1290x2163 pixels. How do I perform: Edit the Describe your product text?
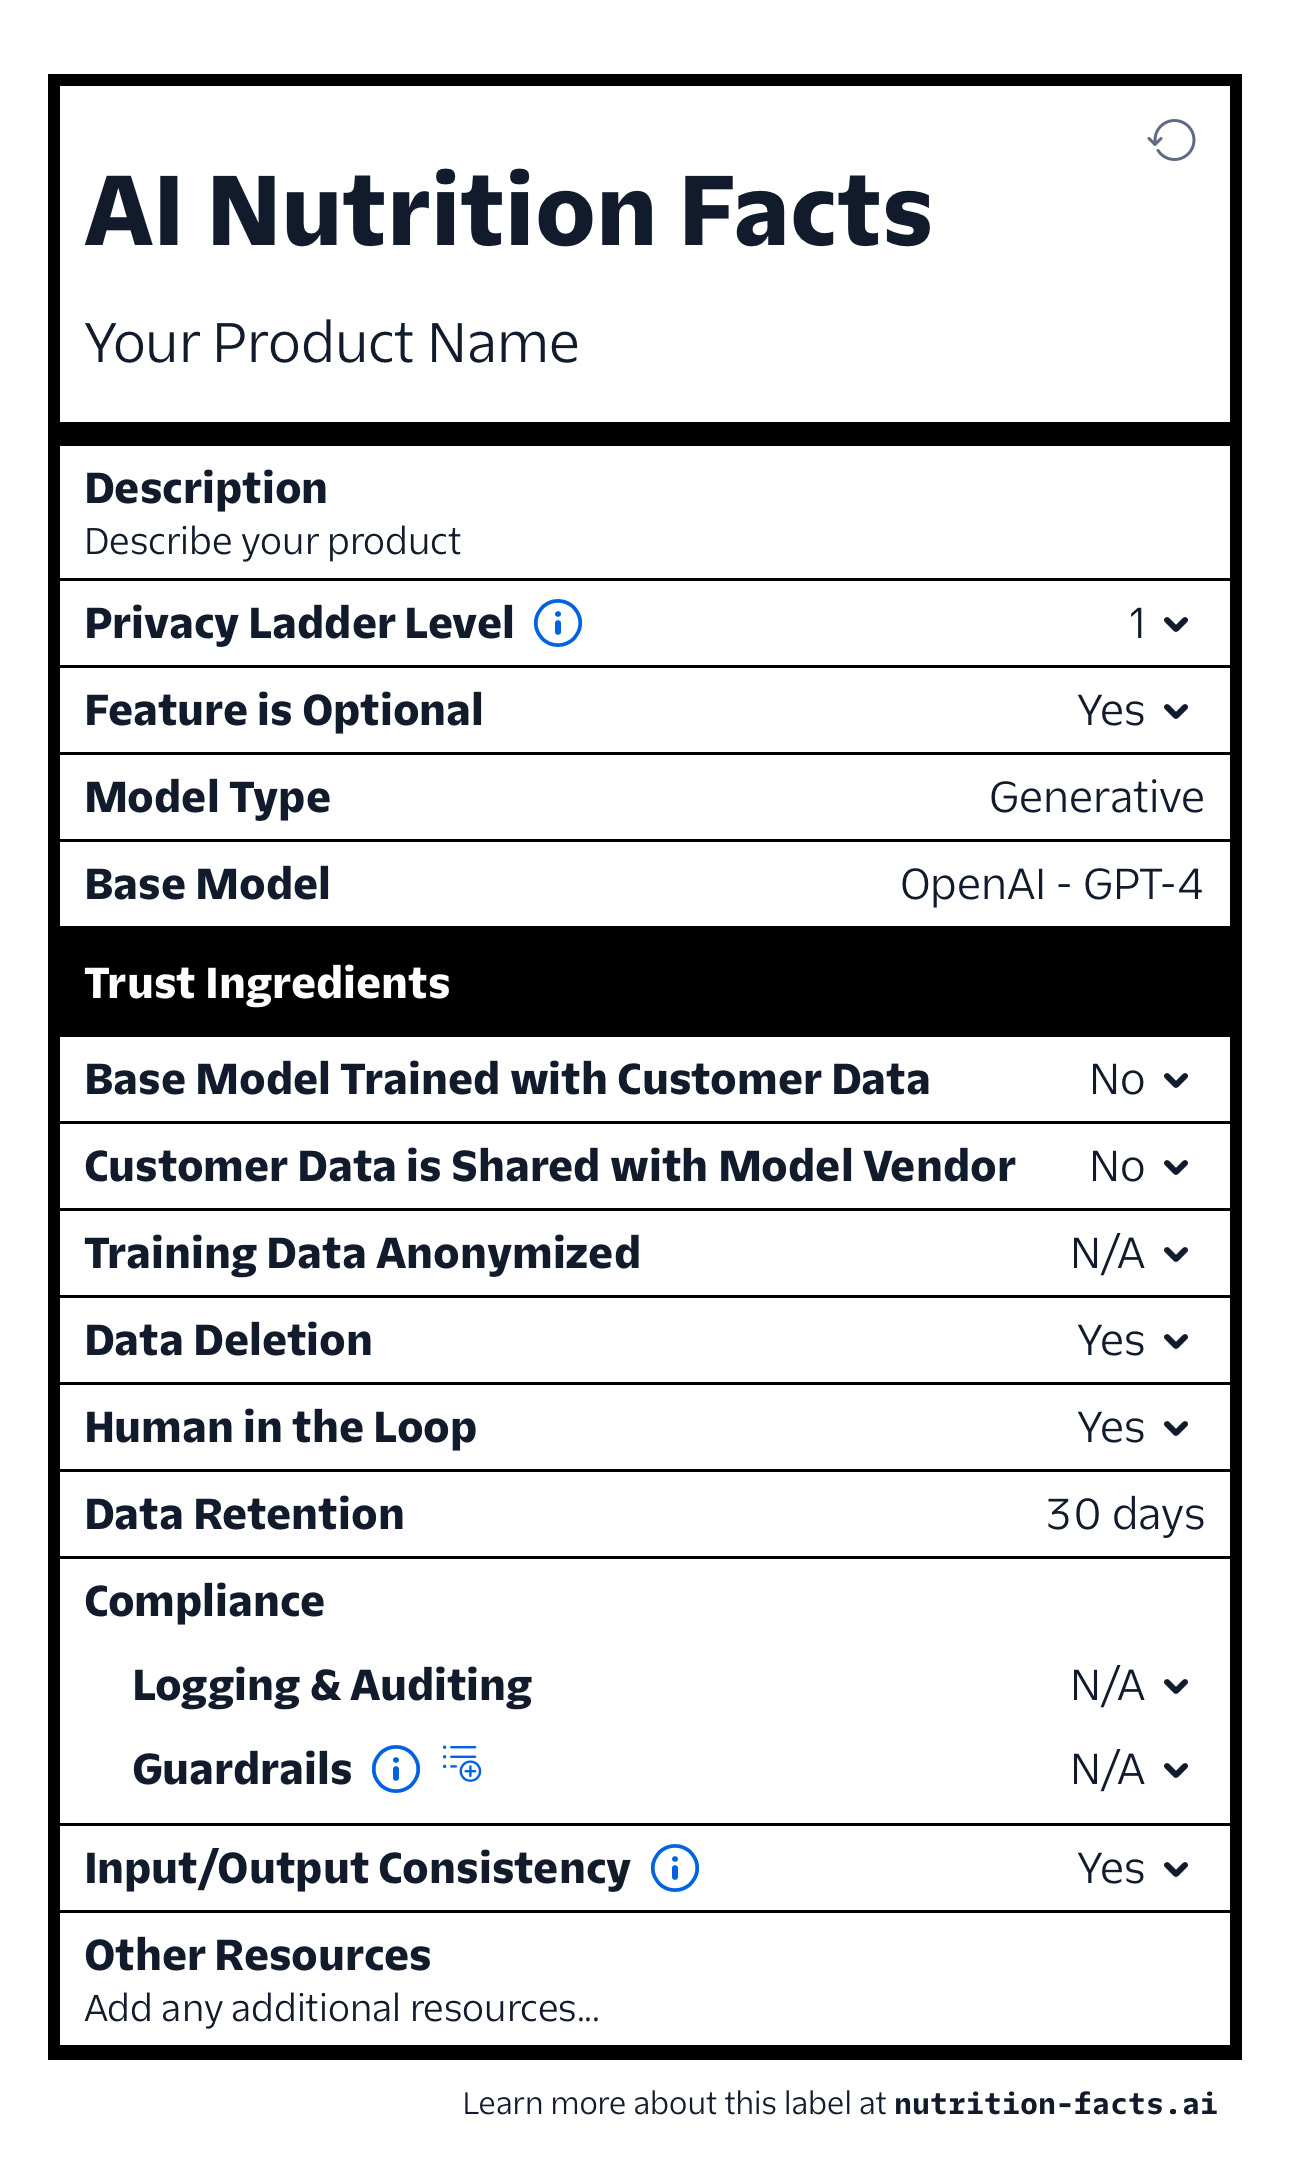tap(273, 541)
